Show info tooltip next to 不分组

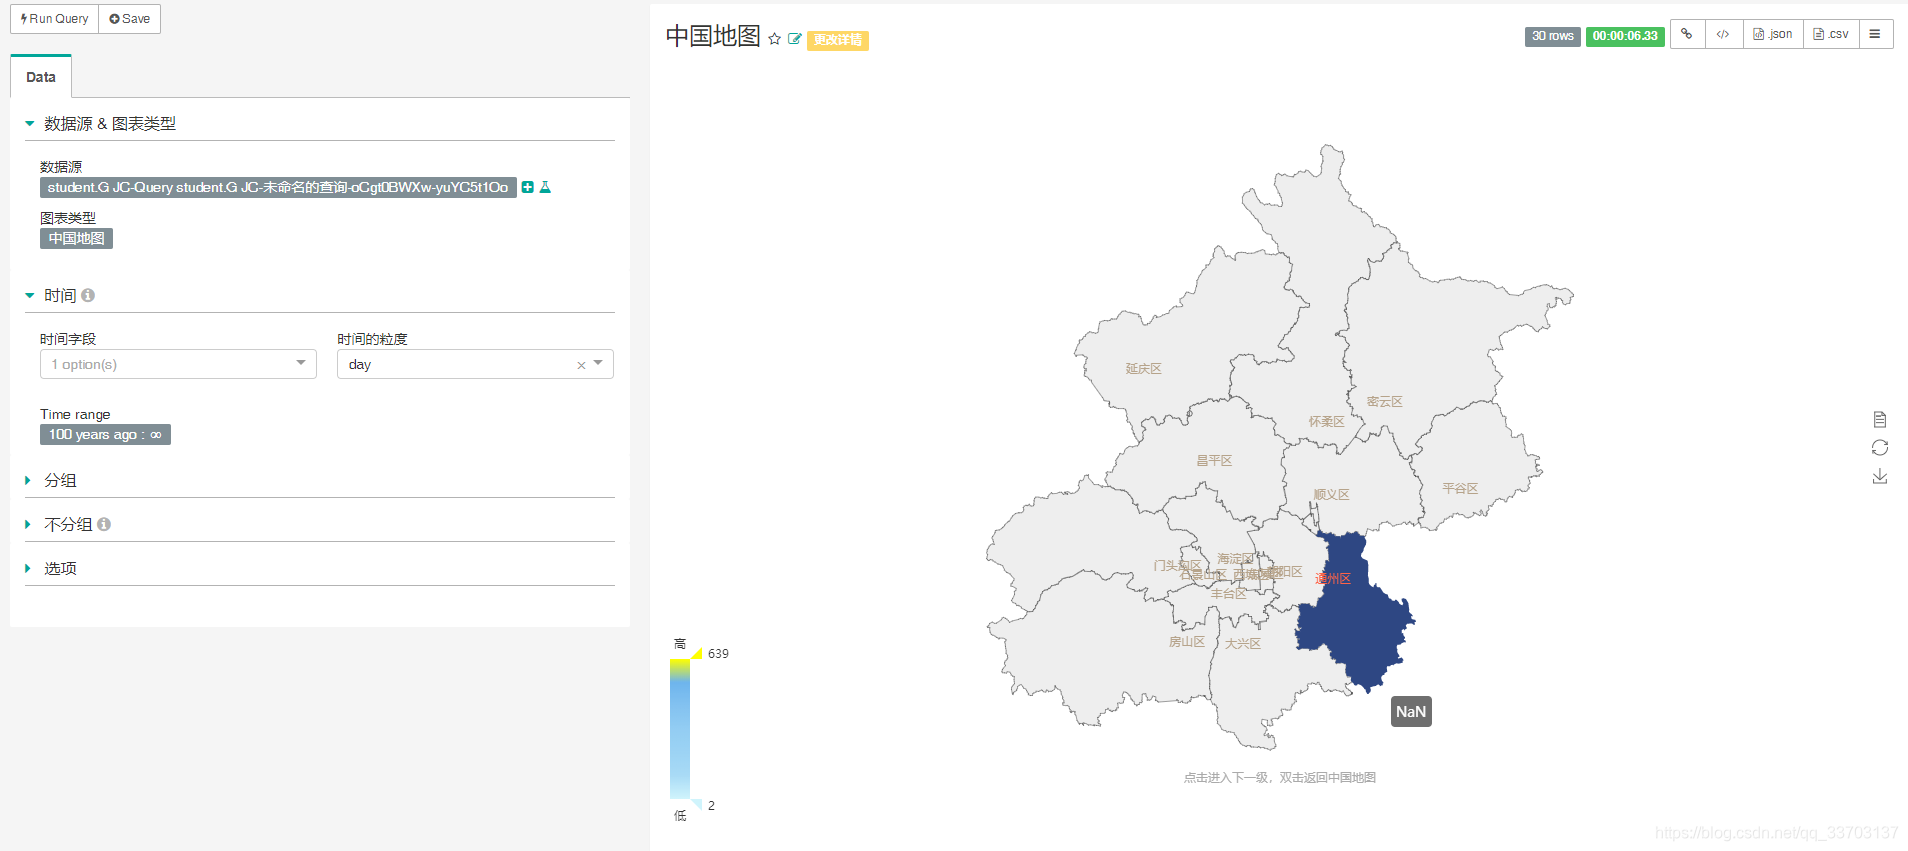[104, 524]
